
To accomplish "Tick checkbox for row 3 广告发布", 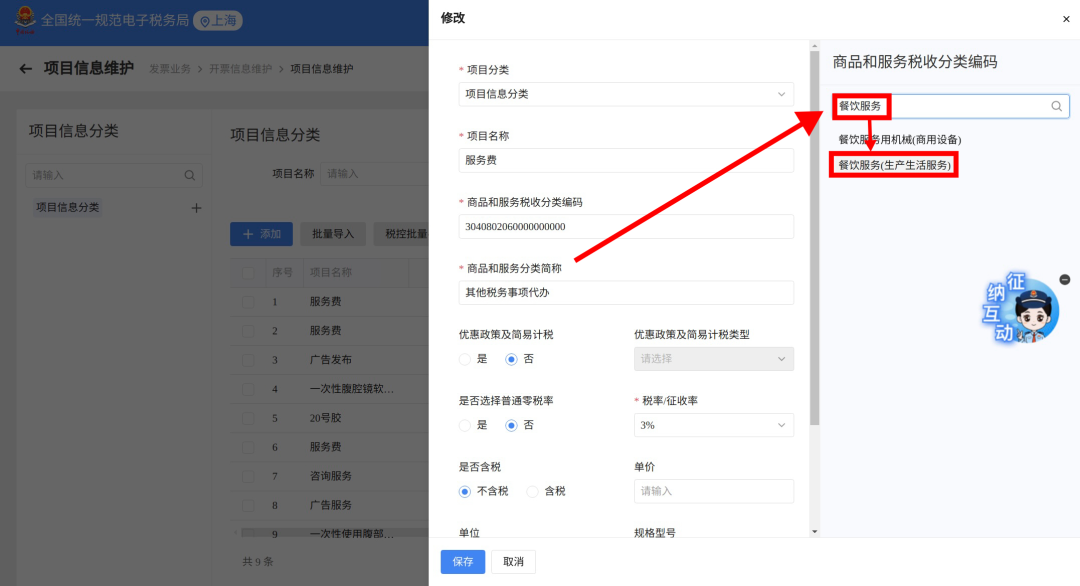I will click(249, 360).
